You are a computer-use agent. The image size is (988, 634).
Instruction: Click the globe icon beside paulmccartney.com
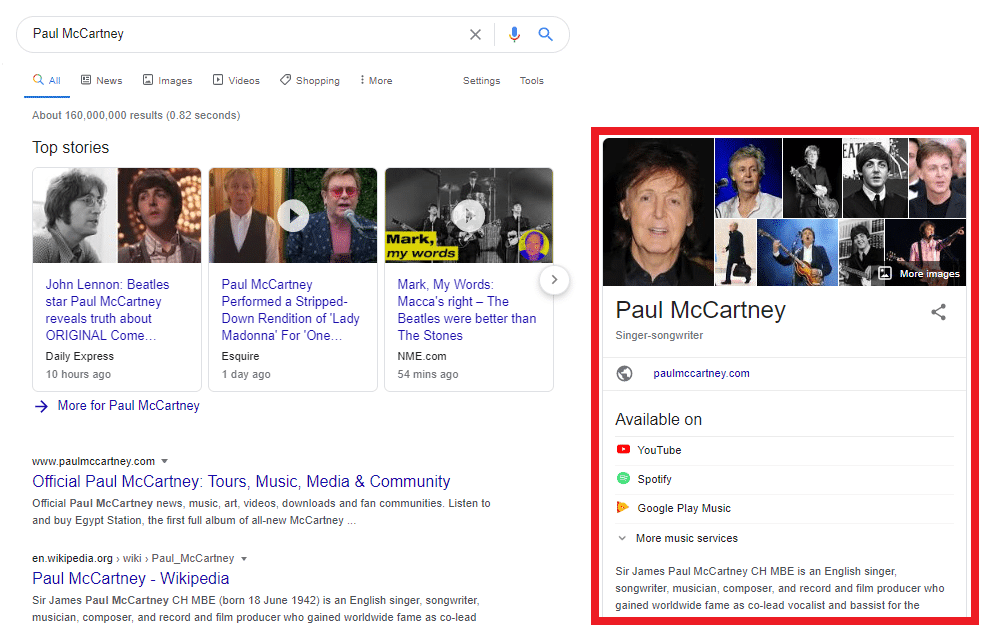coord(625,373)
